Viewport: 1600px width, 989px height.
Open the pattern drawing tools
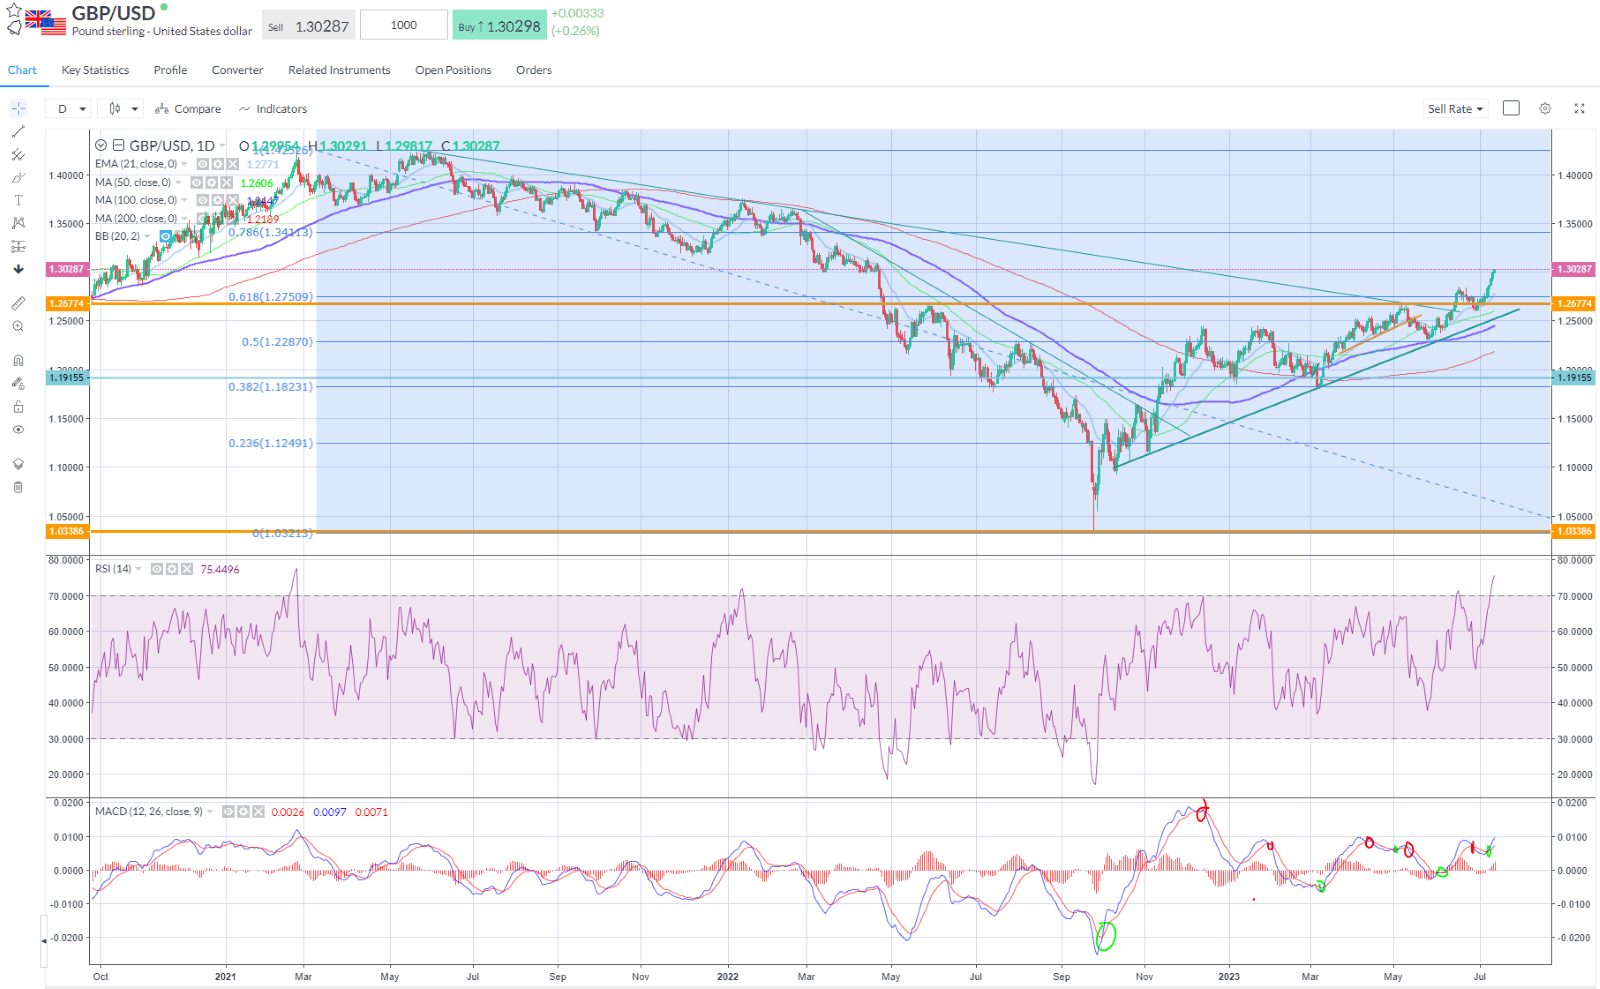tap(18, 223)
